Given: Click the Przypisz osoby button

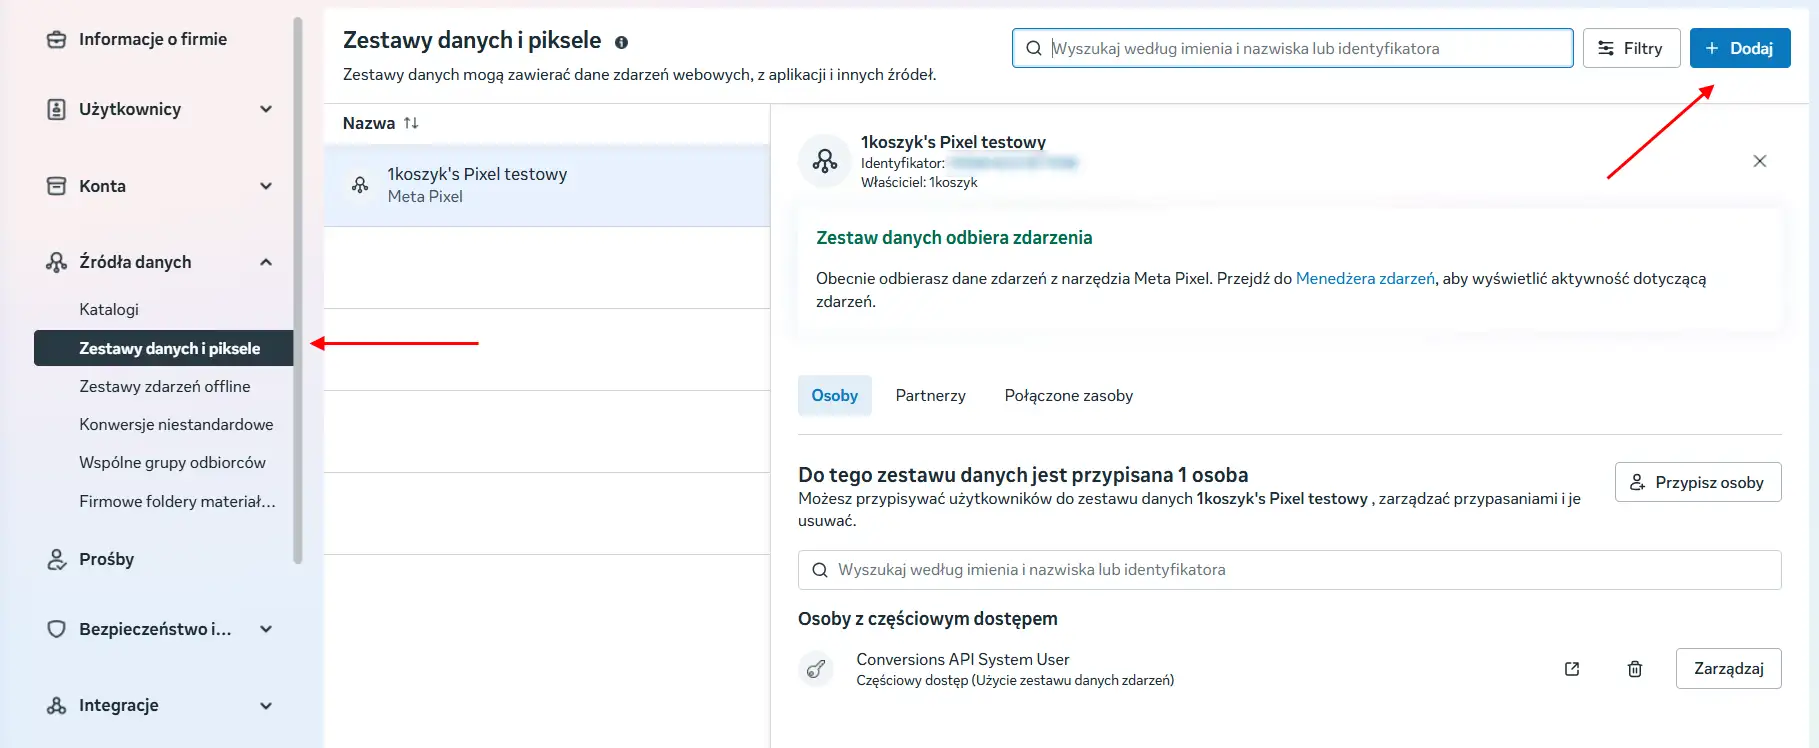Looking at the screenshot, I should point(1698,482).
